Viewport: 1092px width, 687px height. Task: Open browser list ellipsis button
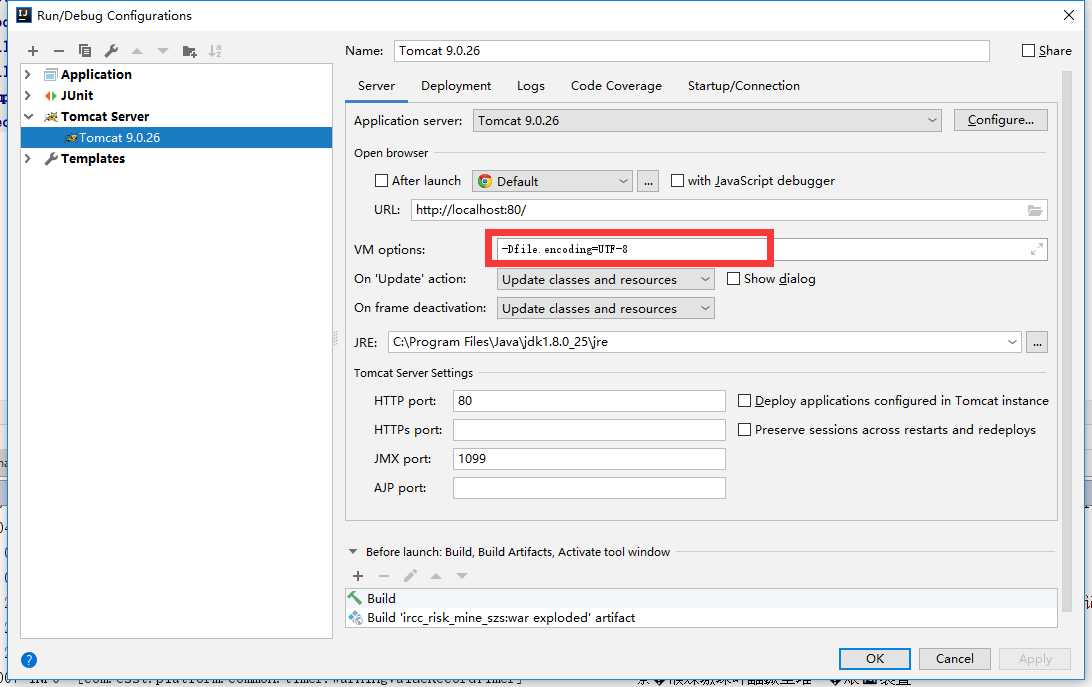tap(648, 181)
